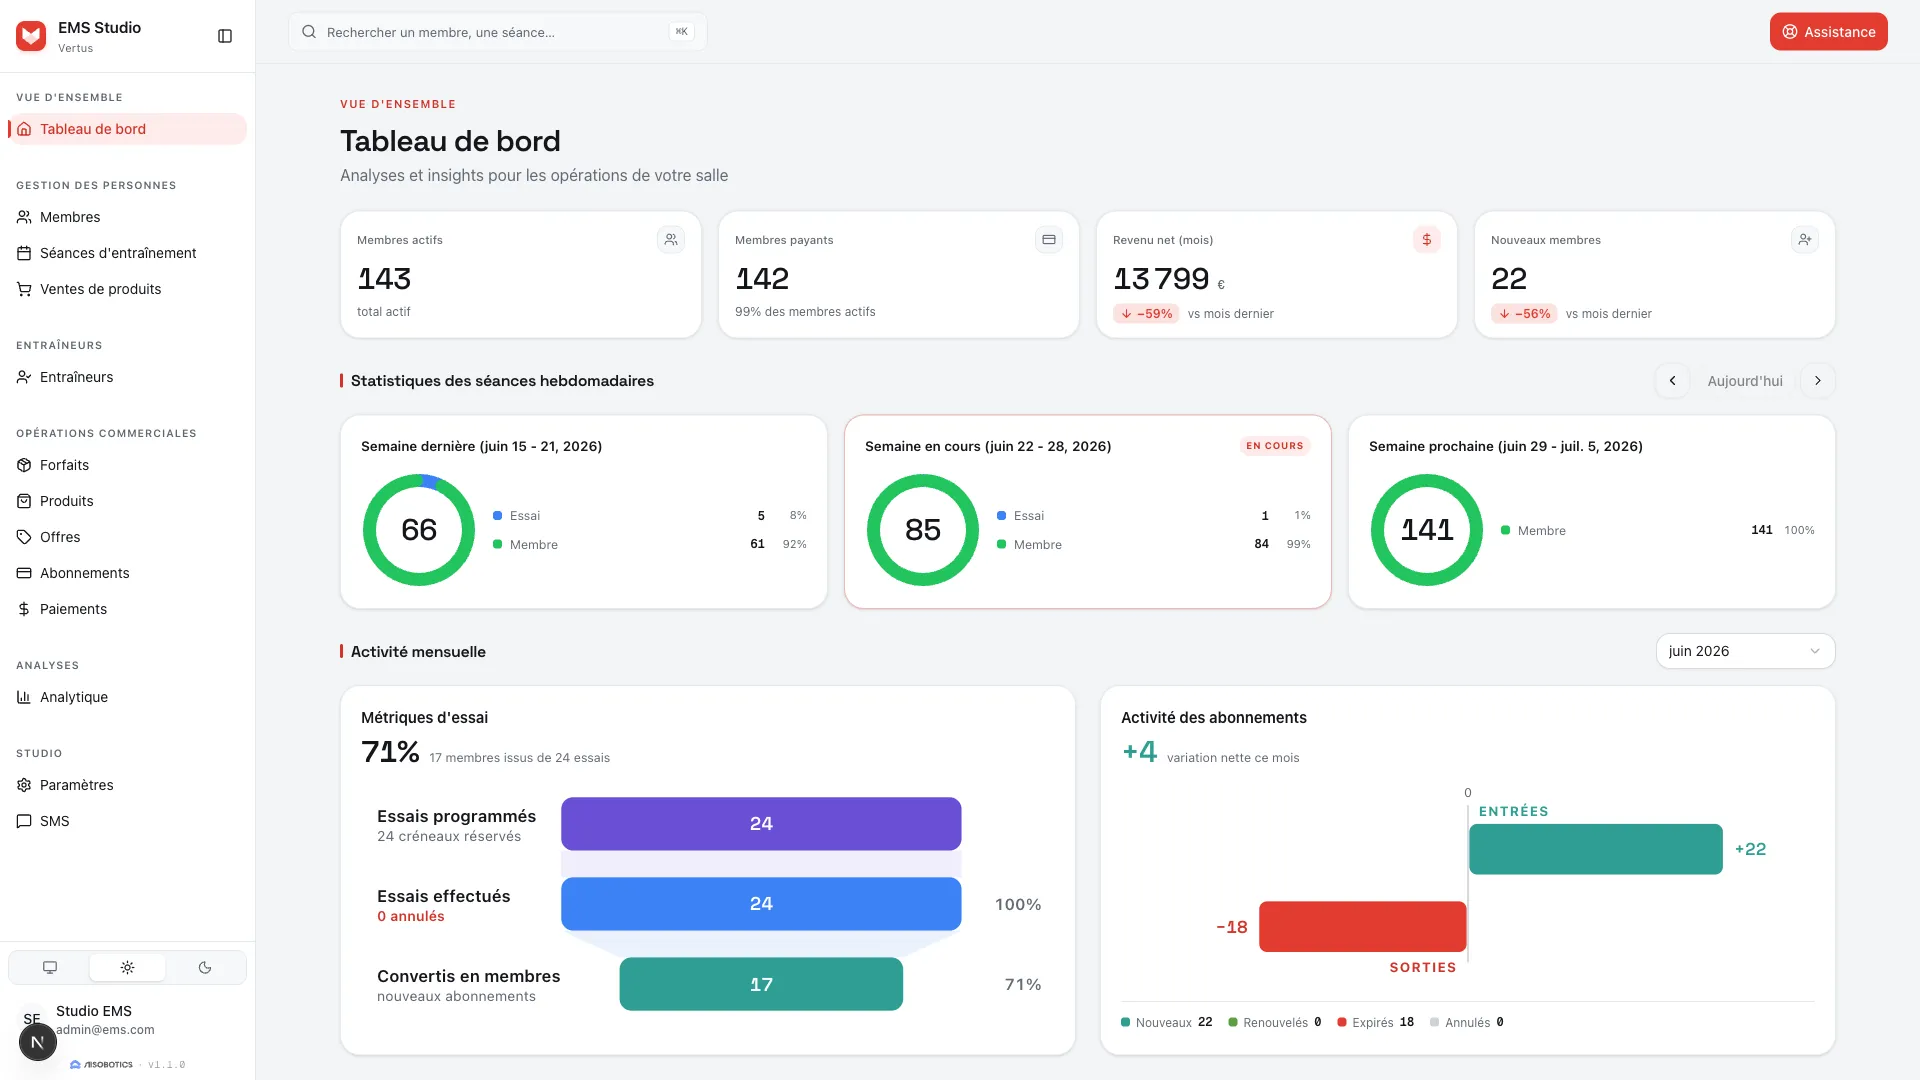The height and width of the screenshot is (1080, 1920).
Task: Click the search magnifier icon
Action: point(309,32)
